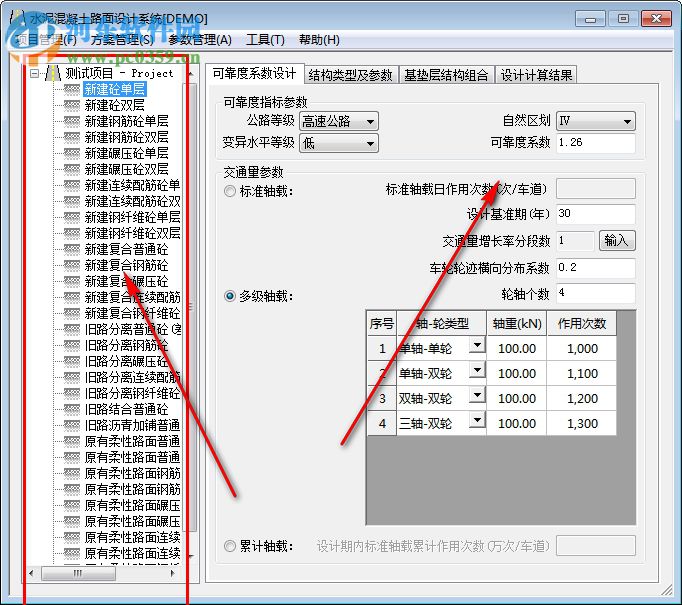The image size is (682, 605).
Task: Click the 轴重(kN) column header
Action: tap(517, 324)
